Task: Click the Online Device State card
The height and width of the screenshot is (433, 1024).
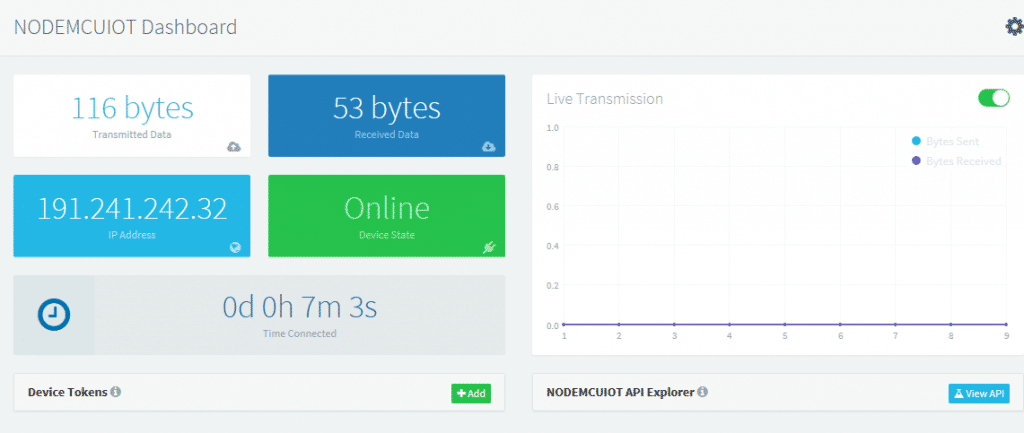Action: (386, 215)
